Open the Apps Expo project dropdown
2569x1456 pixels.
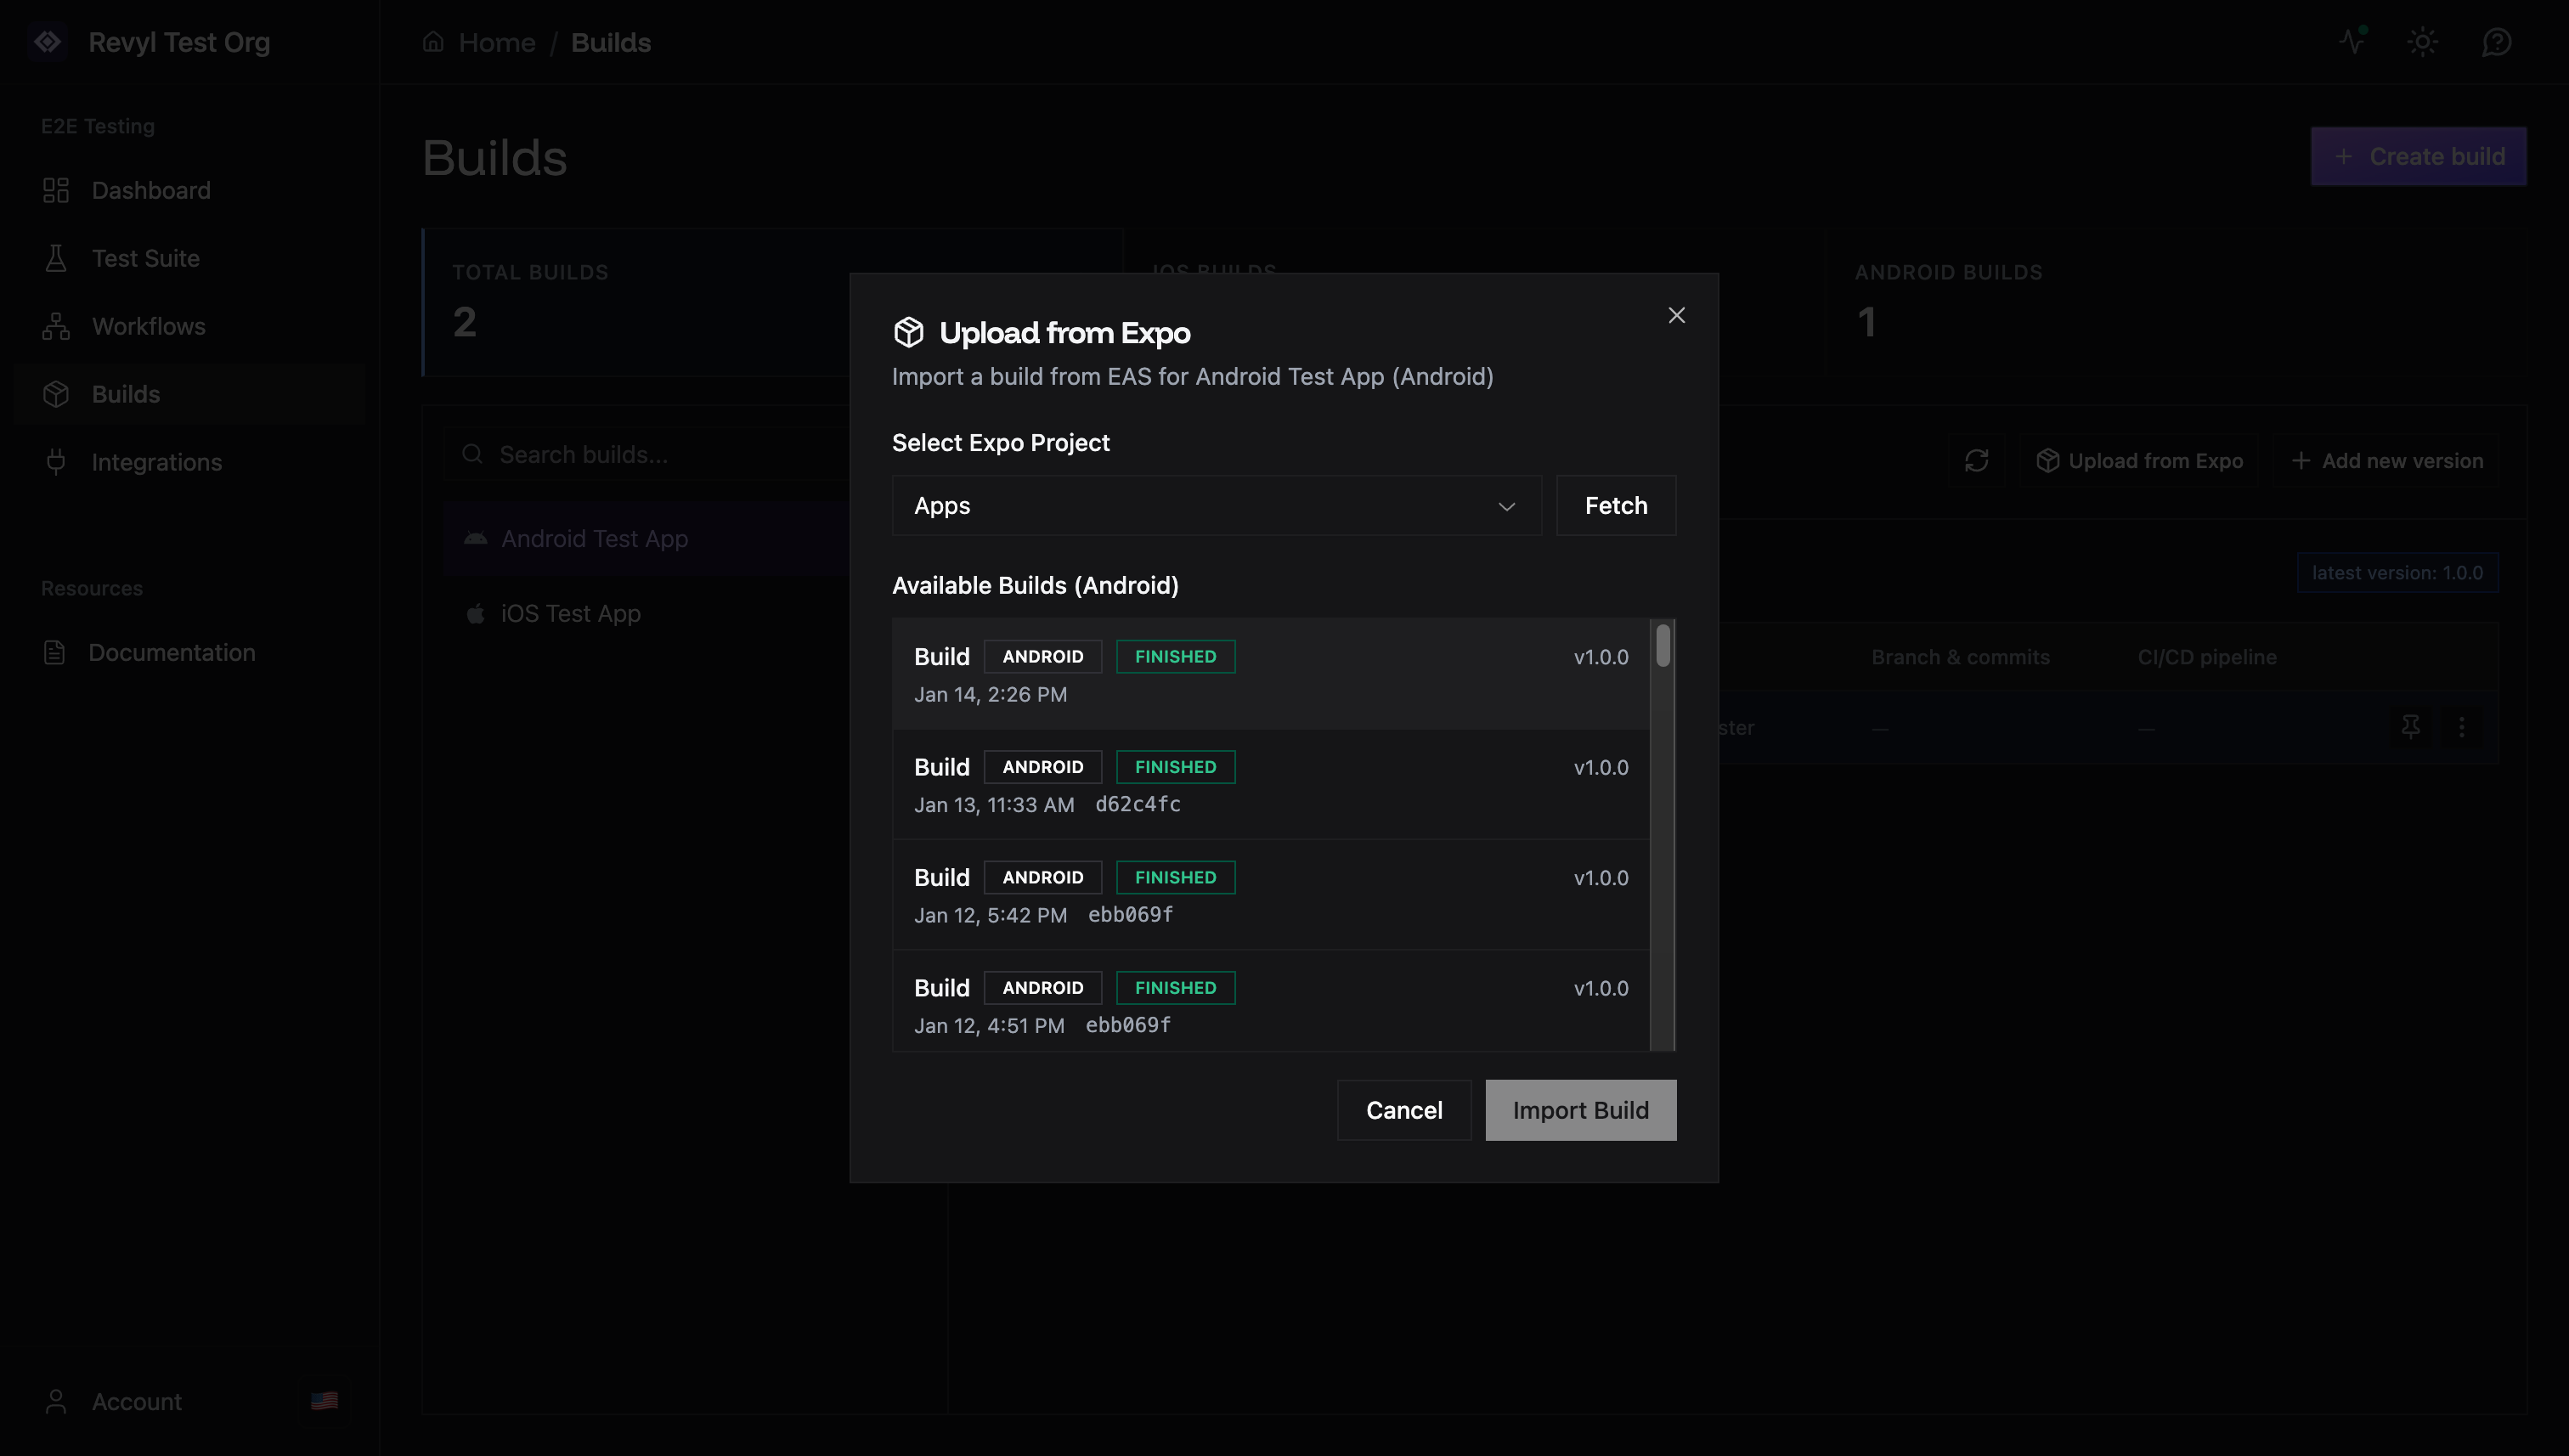(x=1215, y=505)
